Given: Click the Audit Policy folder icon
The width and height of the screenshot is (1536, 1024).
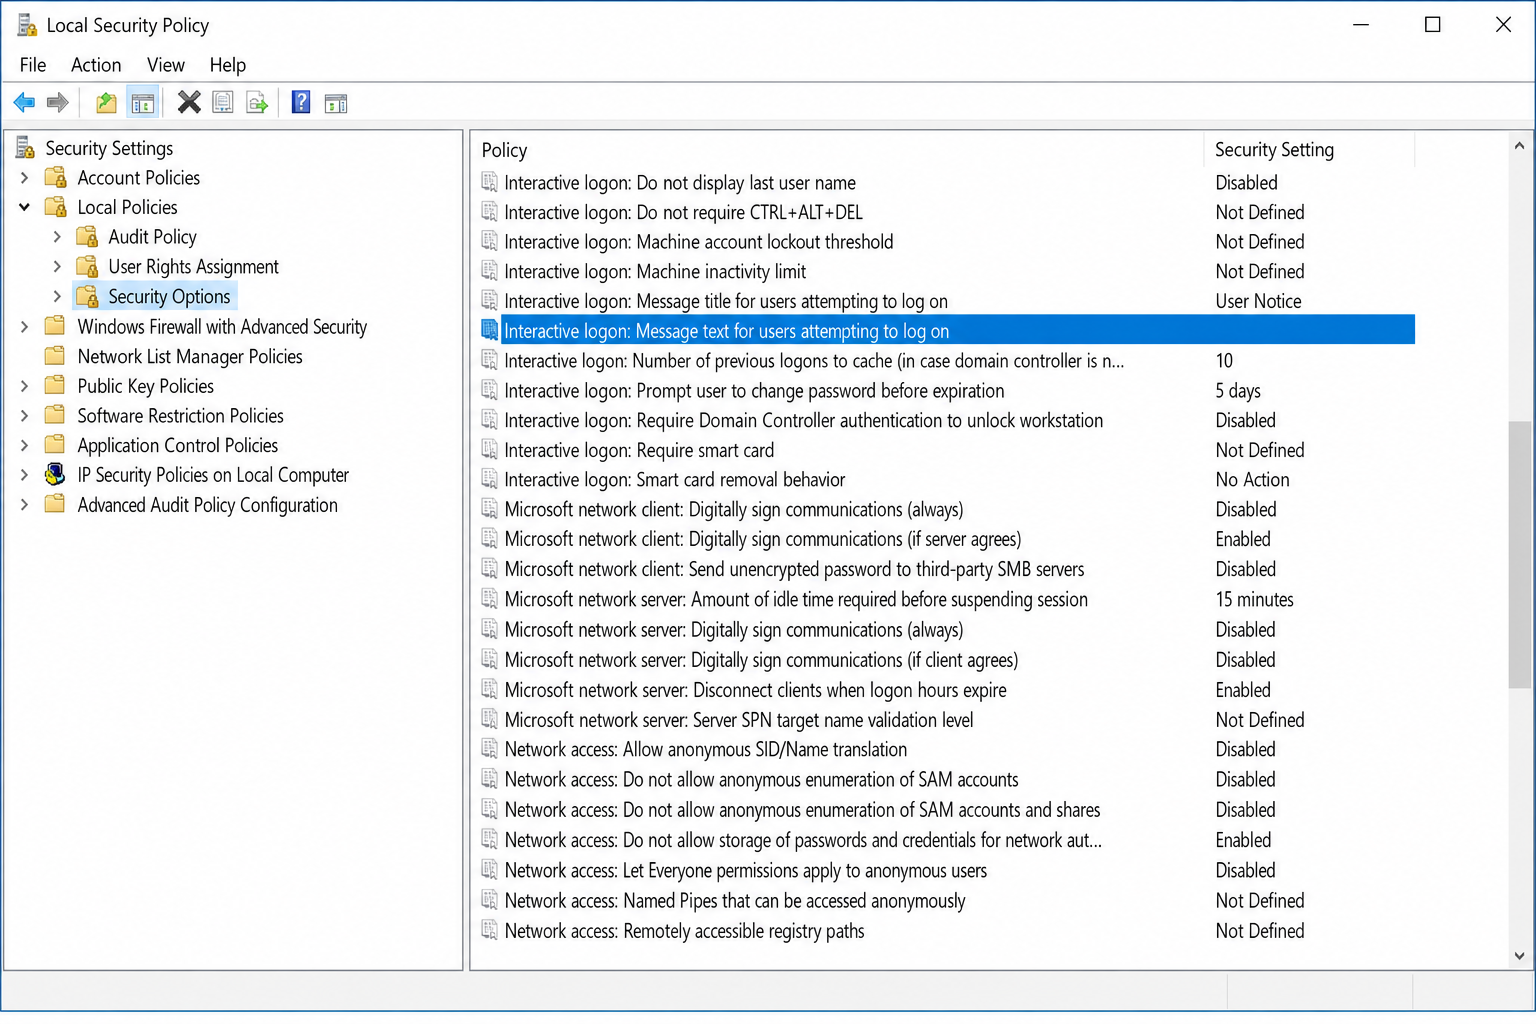Looking at the screenshot, I should click(87, 237).
